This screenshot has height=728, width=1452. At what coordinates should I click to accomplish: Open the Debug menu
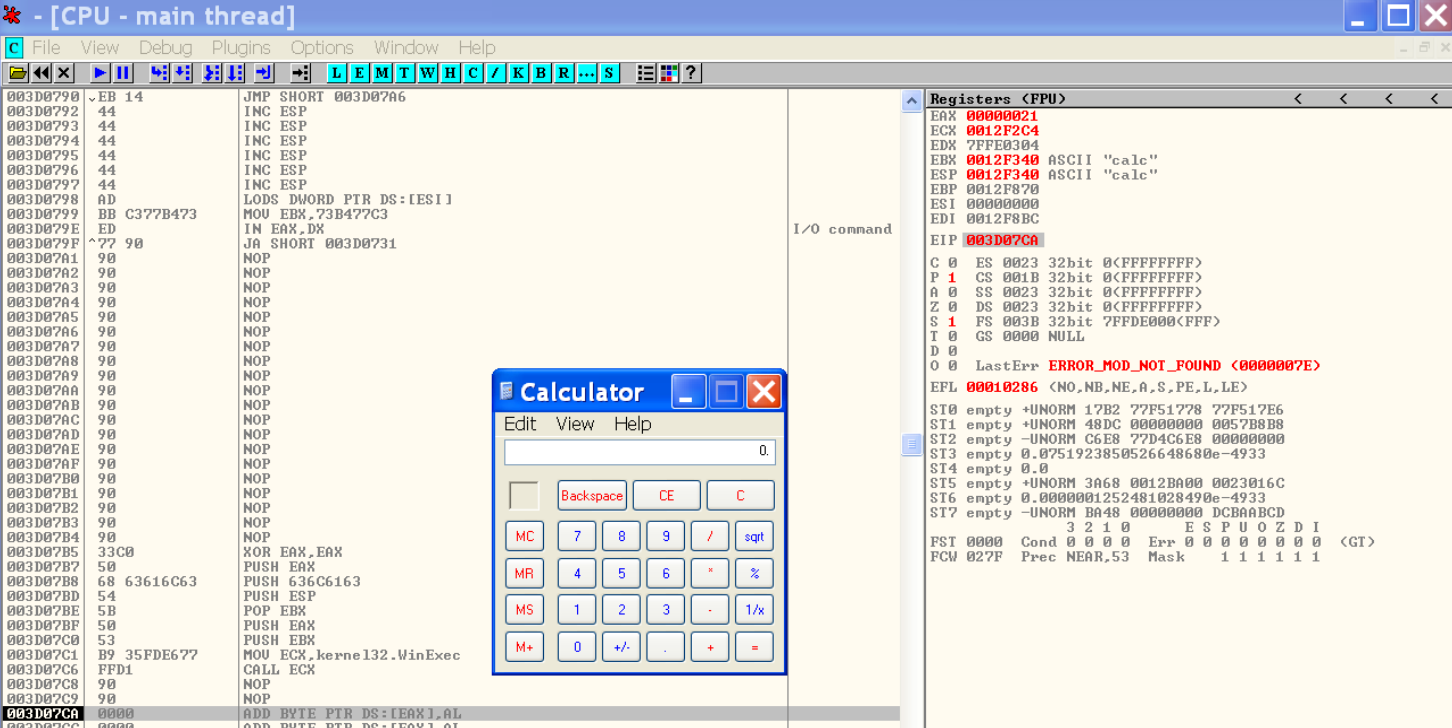[165, 48]
